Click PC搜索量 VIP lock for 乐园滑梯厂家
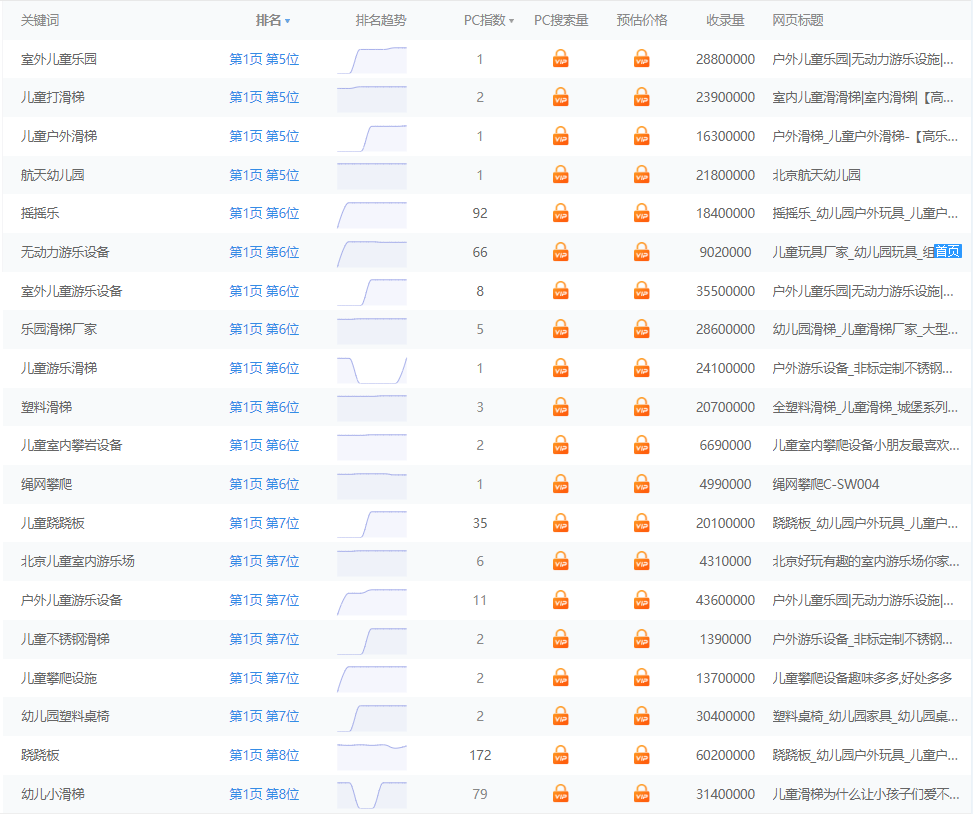This screenshot has width=973, height=814. pyautogui.click(x=560, y=329)
